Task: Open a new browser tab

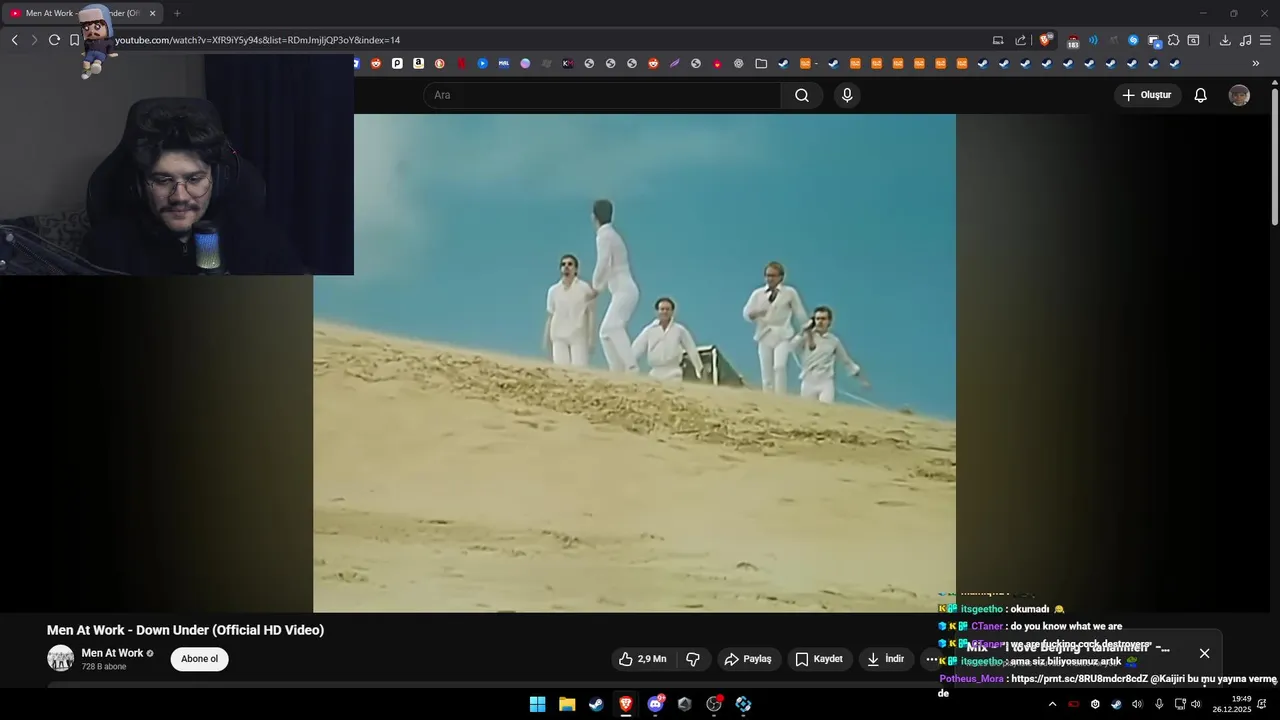Action: [177, 13]
